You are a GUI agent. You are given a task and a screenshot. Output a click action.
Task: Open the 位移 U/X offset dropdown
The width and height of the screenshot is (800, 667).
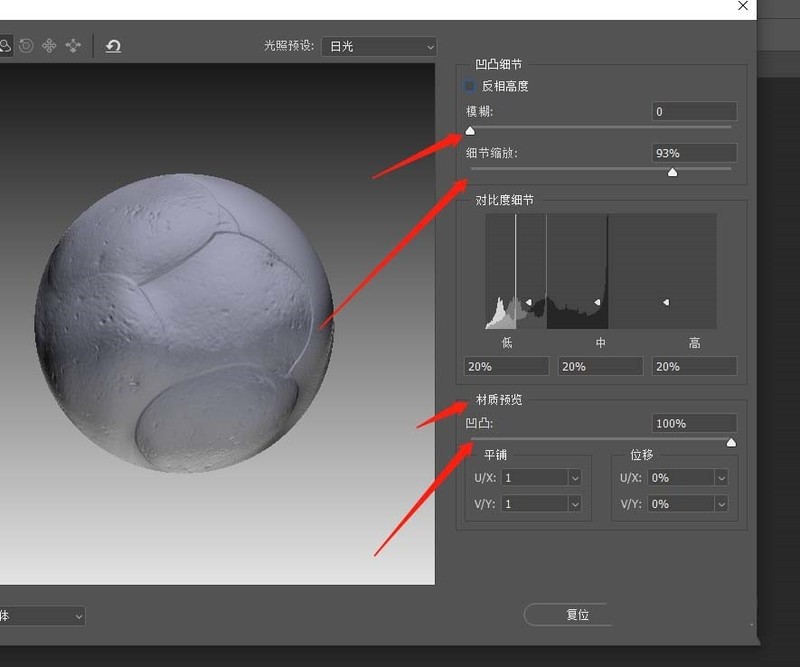click(722, 477)
